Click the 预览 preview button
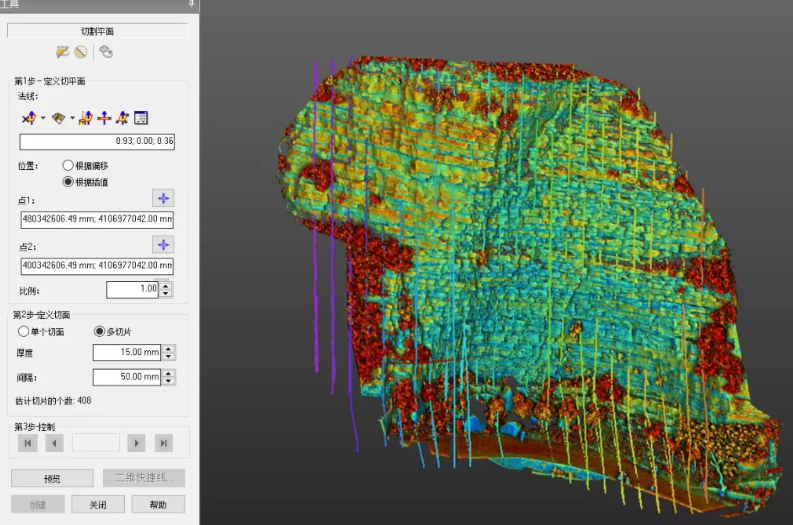Image resolution: width=793 pixels, height=525 pixels. click(x=52, y=478)
